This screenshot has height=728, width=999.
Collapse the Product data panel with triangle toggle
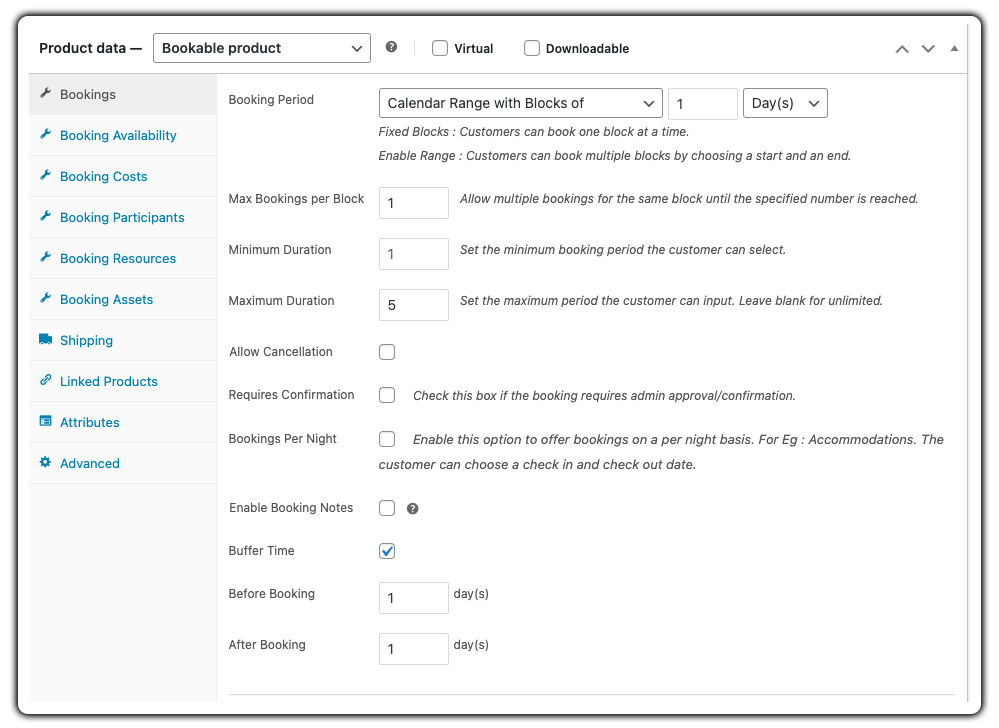point(954,48)
